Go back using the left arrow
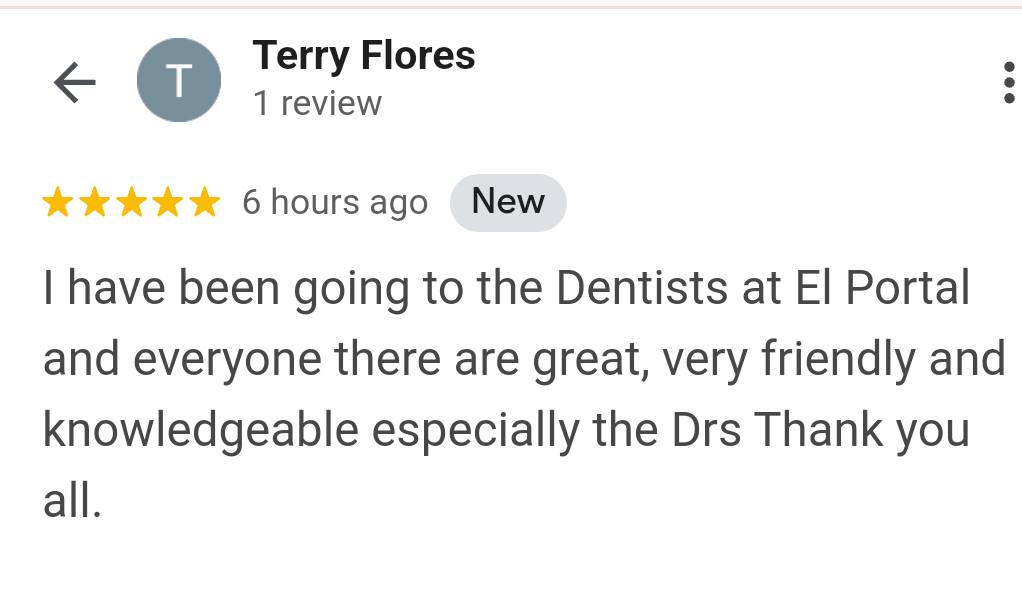 tap(75, 82)
